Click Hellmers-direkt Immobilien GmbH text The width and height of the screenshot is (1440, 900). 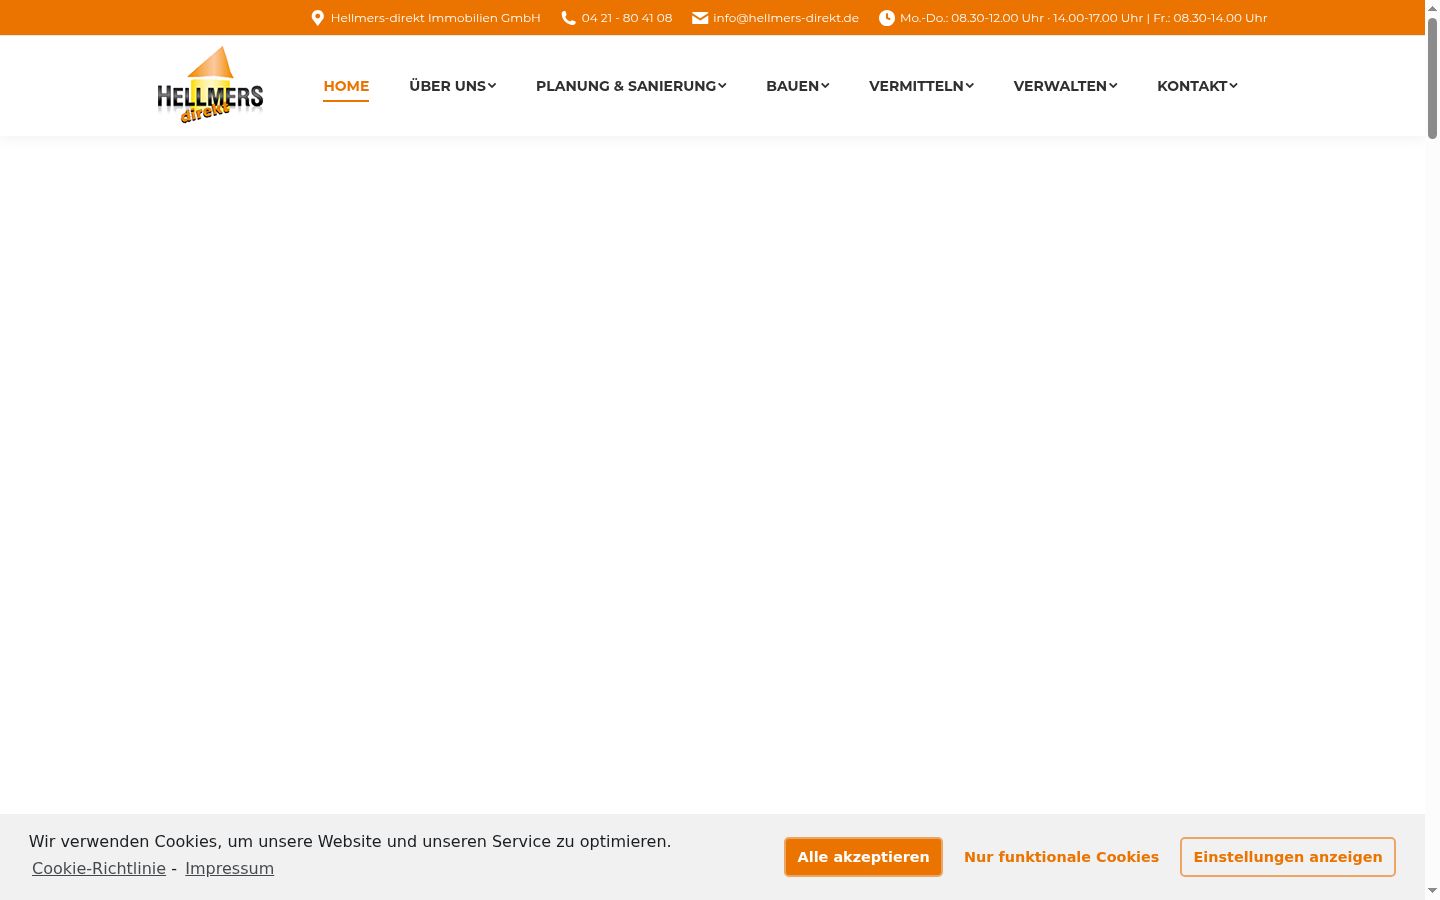coord(435,18)
